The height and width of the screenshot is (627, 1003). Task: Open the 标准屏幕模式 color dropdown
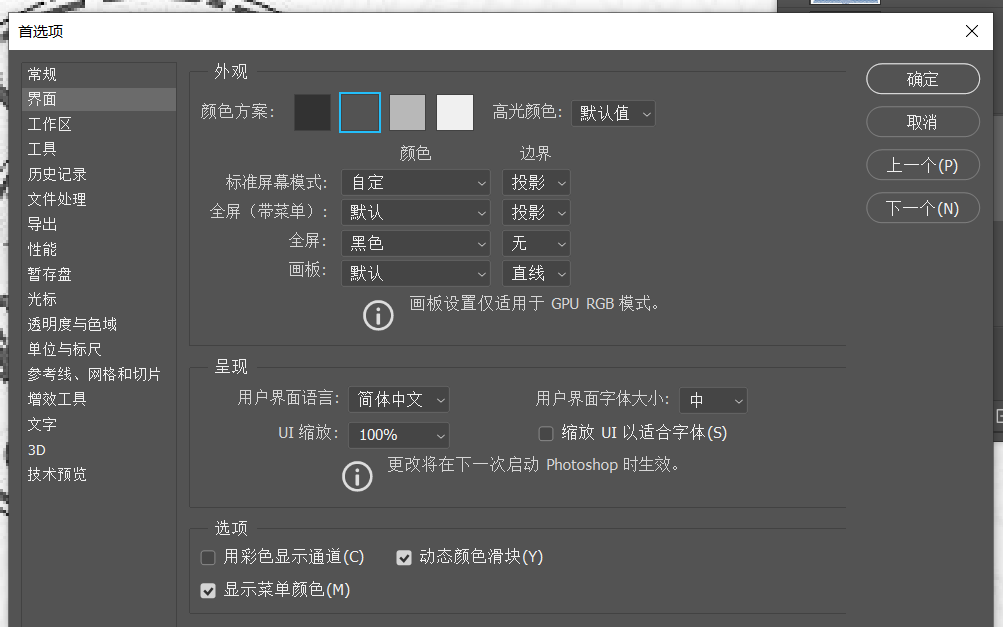click(x=415, y=182)
